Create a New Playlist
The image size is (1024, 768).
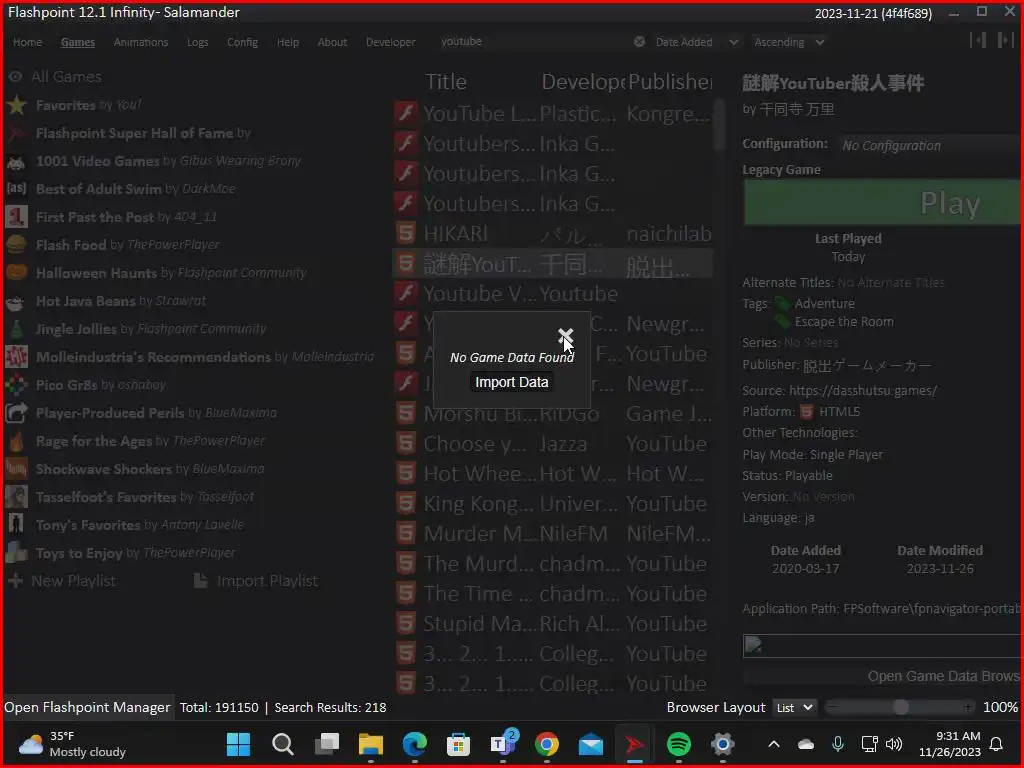tap(62, 581)
